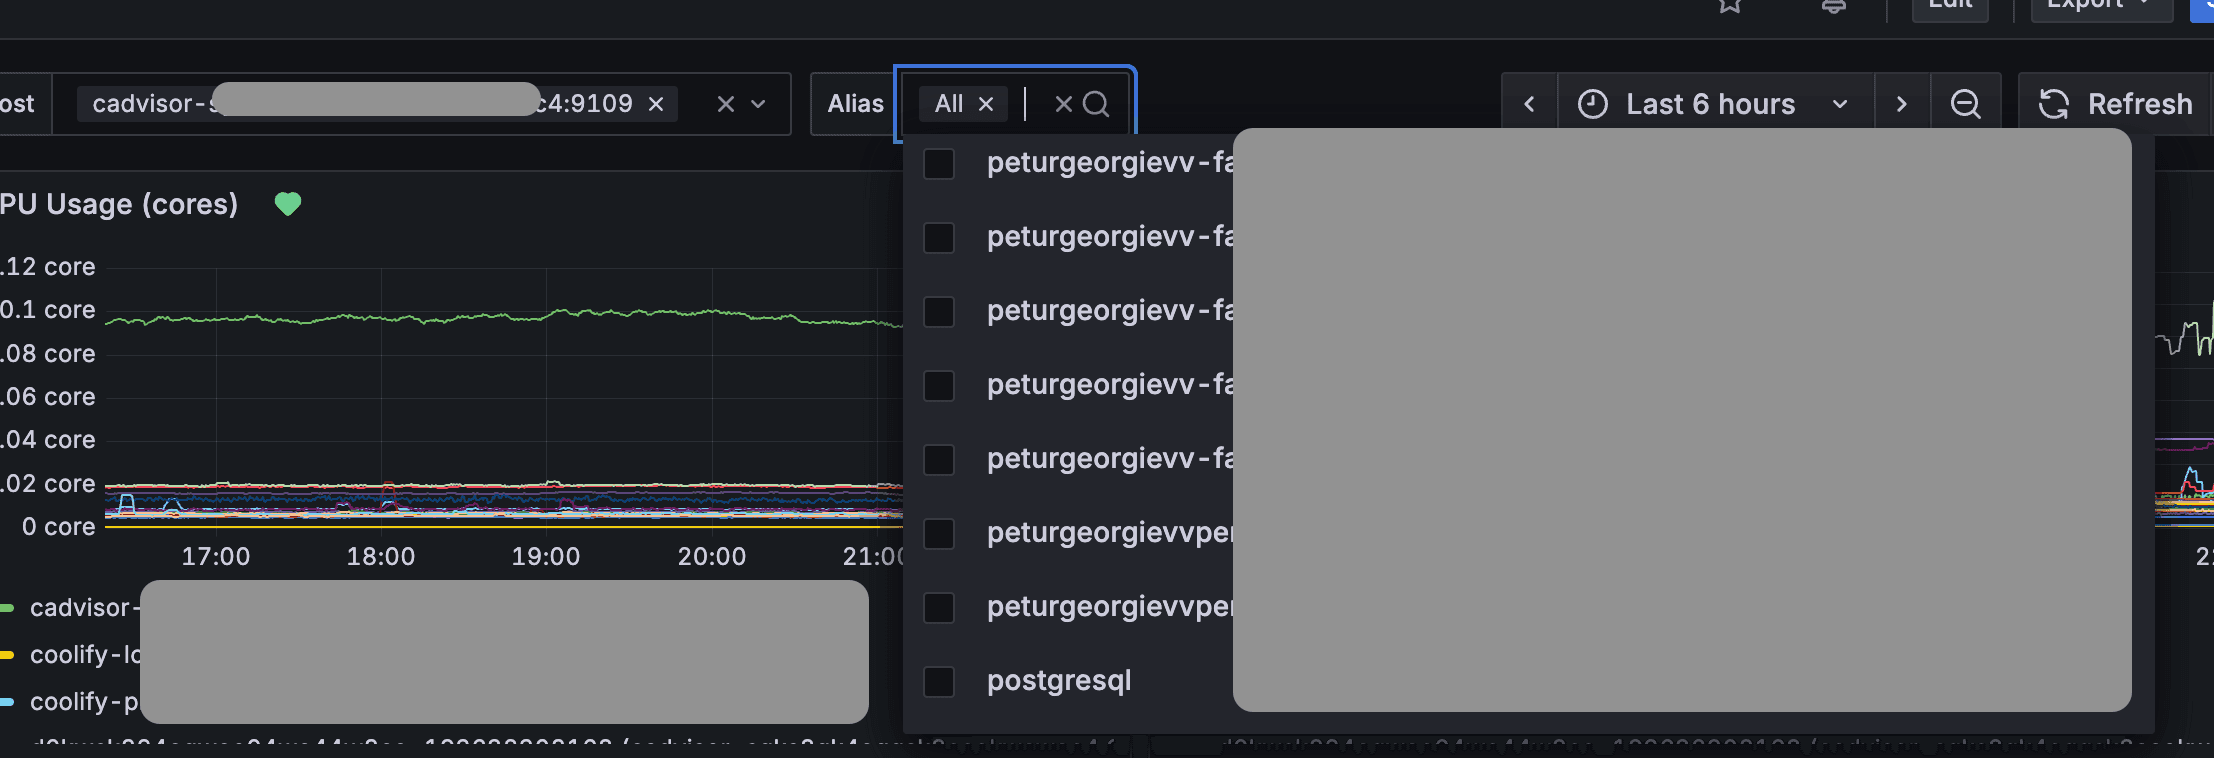Click the 17:00 time axis label

click(x=216, y=557)
